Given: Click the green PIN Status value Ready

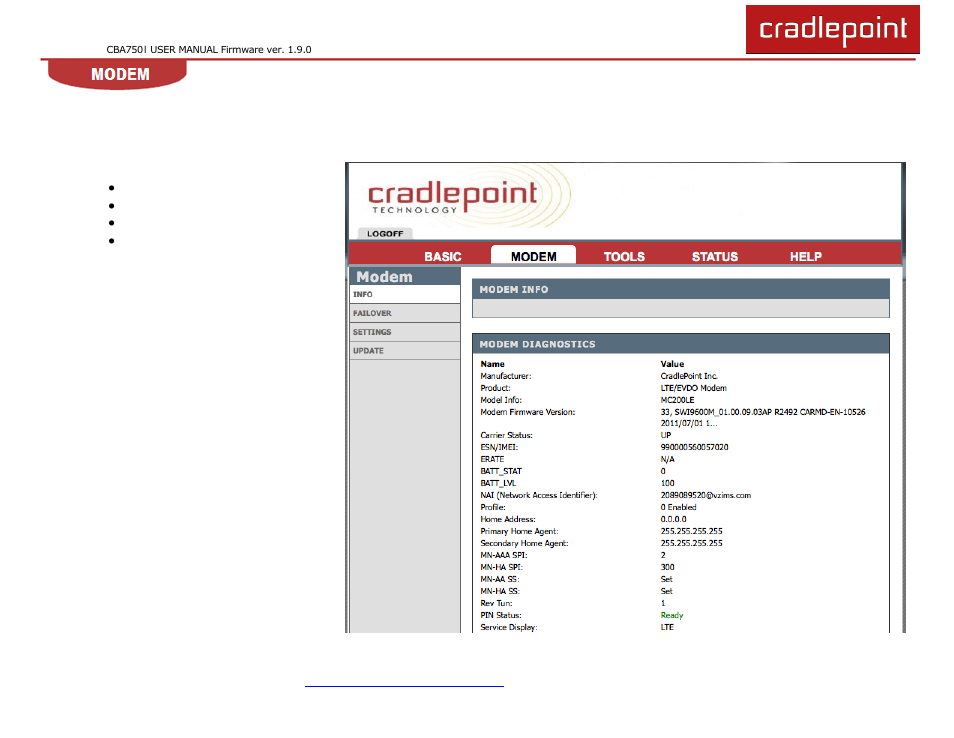Looking at the screenshot, I should point(672,615).
